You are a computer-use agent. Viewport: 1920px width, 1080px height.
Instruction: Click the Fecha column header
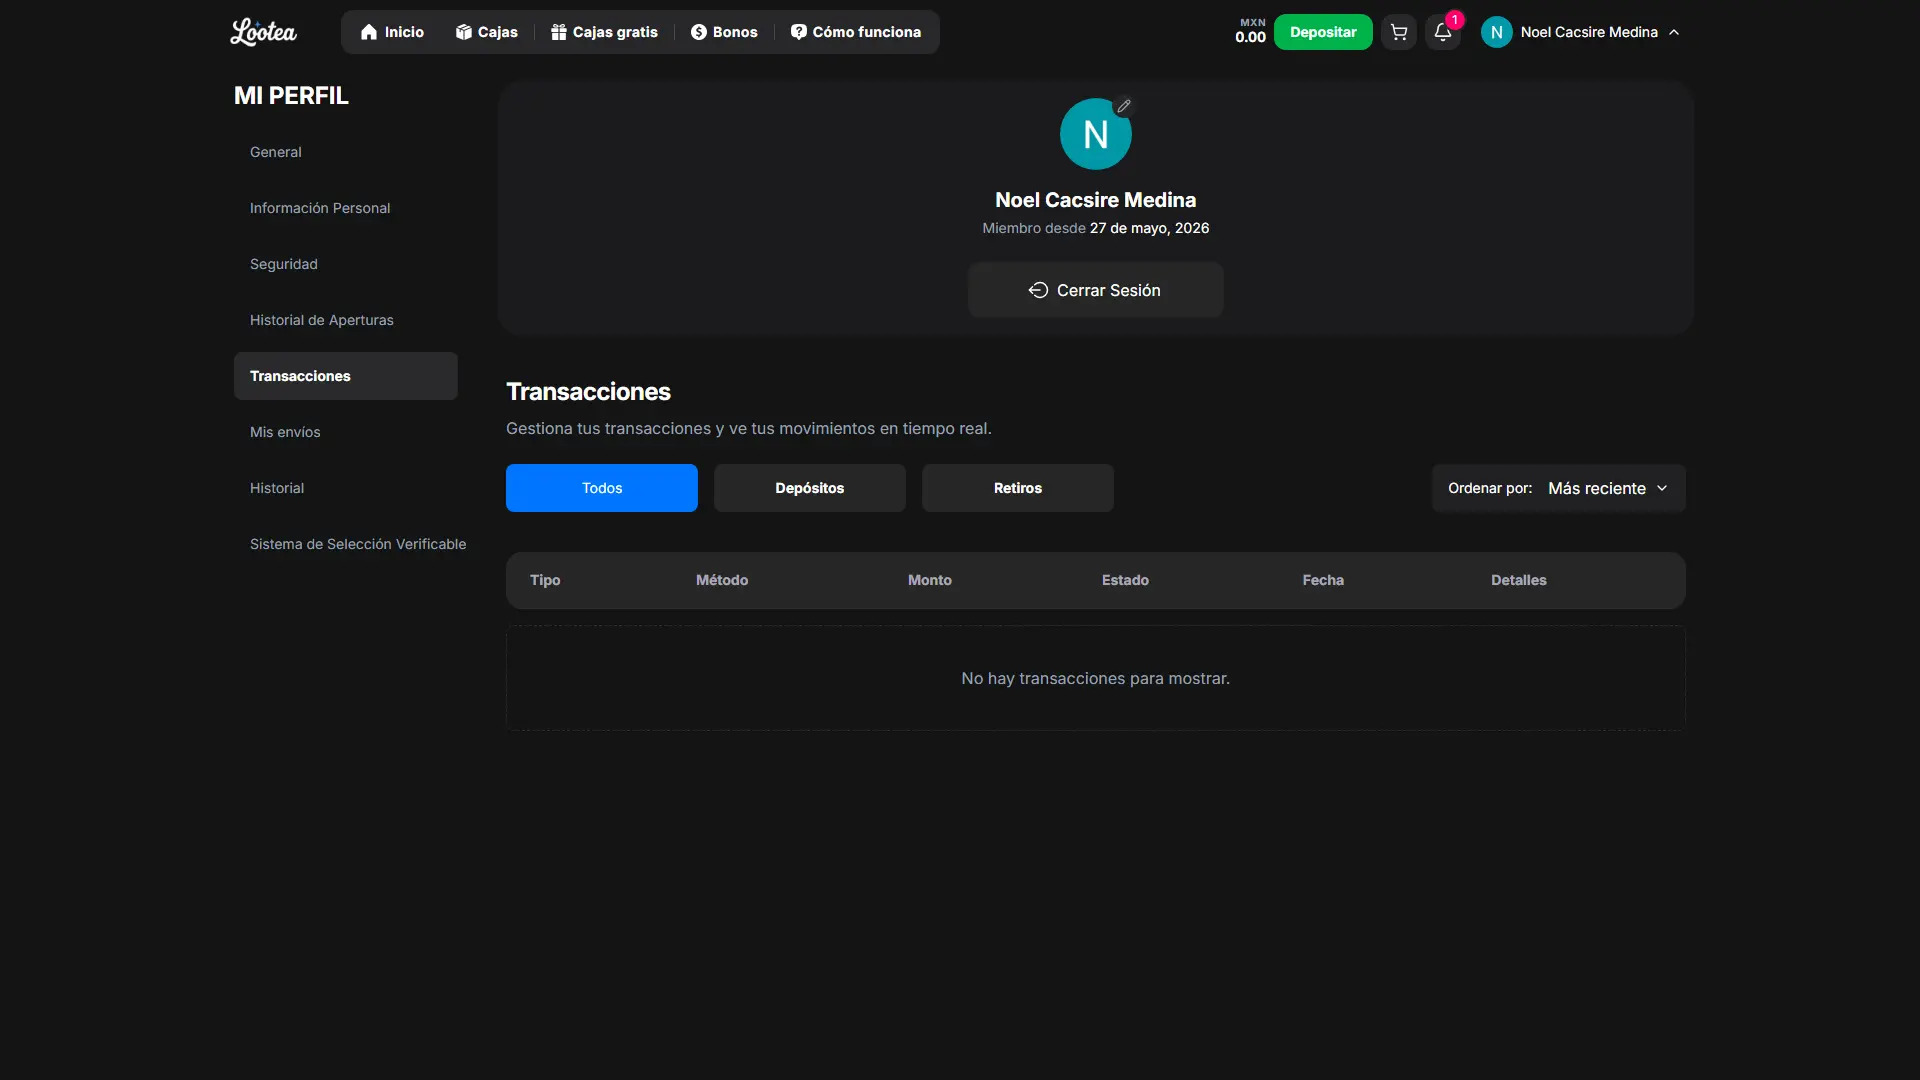click(1323, 580)
